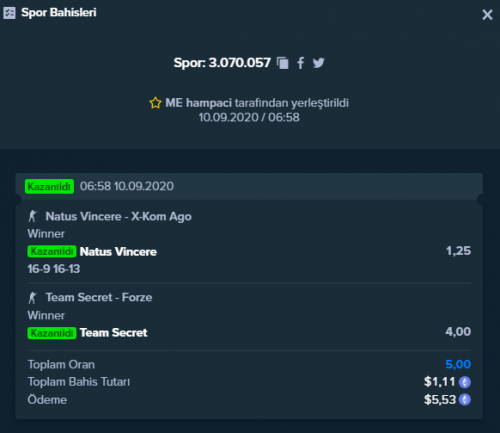Open the hampaci user profile

209,103
